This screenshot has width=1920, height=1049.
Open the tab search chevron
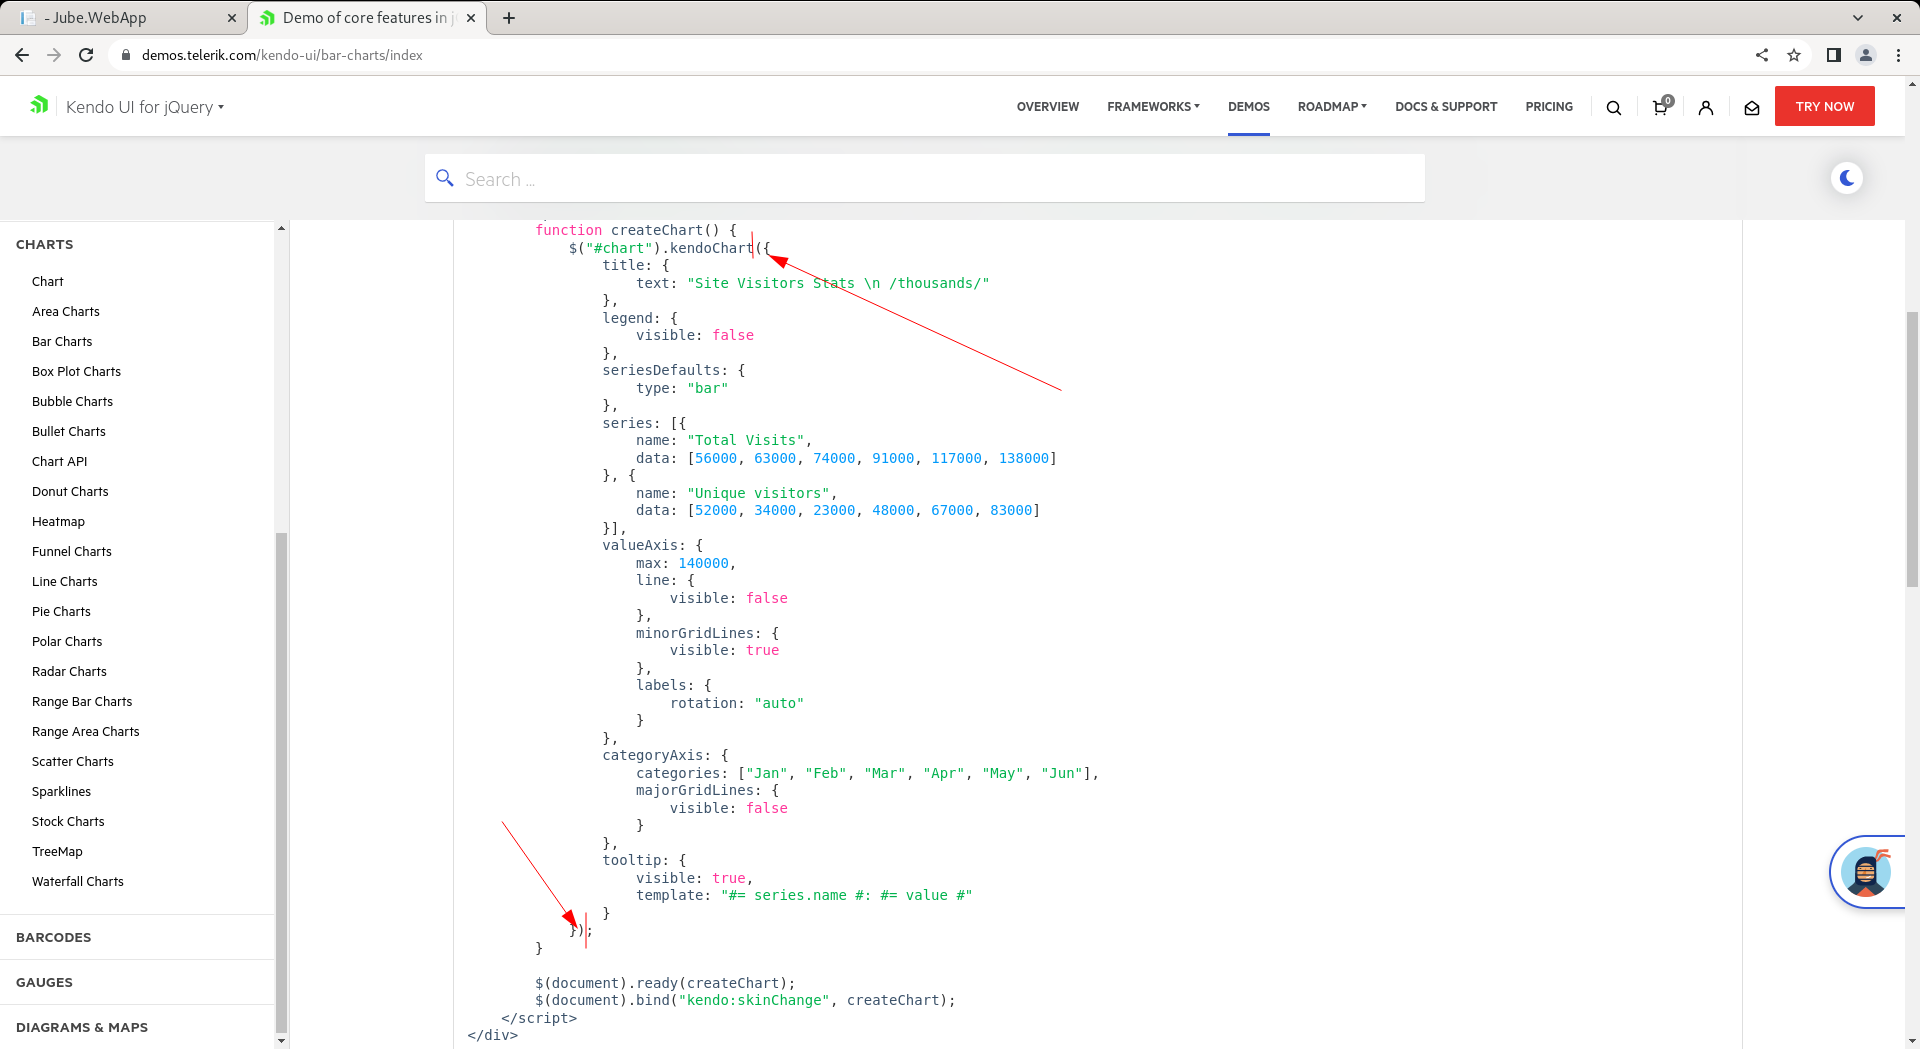pos(1858,18)
